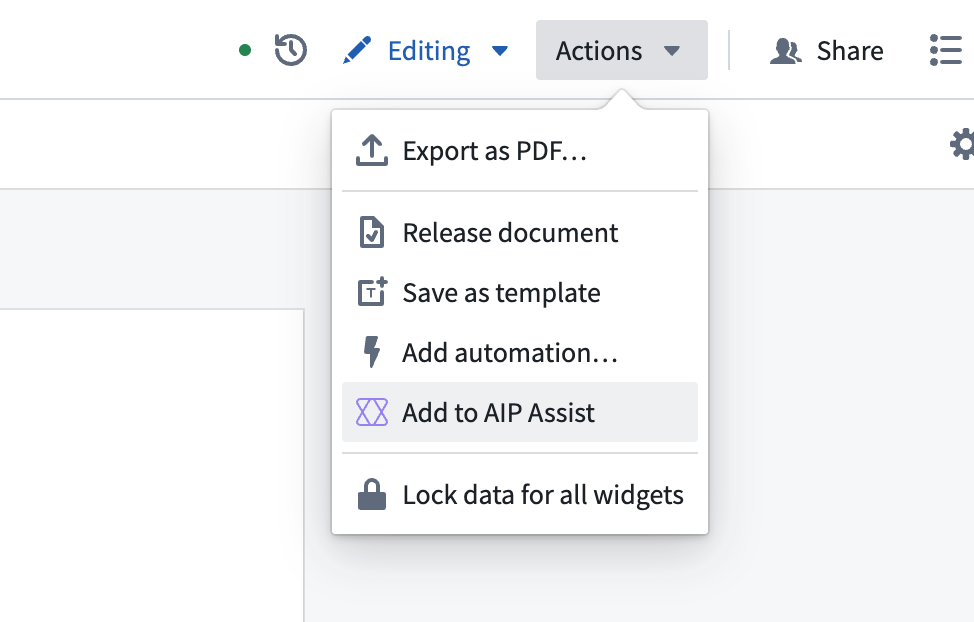This screenshot has height=622, width=974.
Task: Click the pencil Editing mode icon
Action: pyautogui.click(x=357, y=50)
